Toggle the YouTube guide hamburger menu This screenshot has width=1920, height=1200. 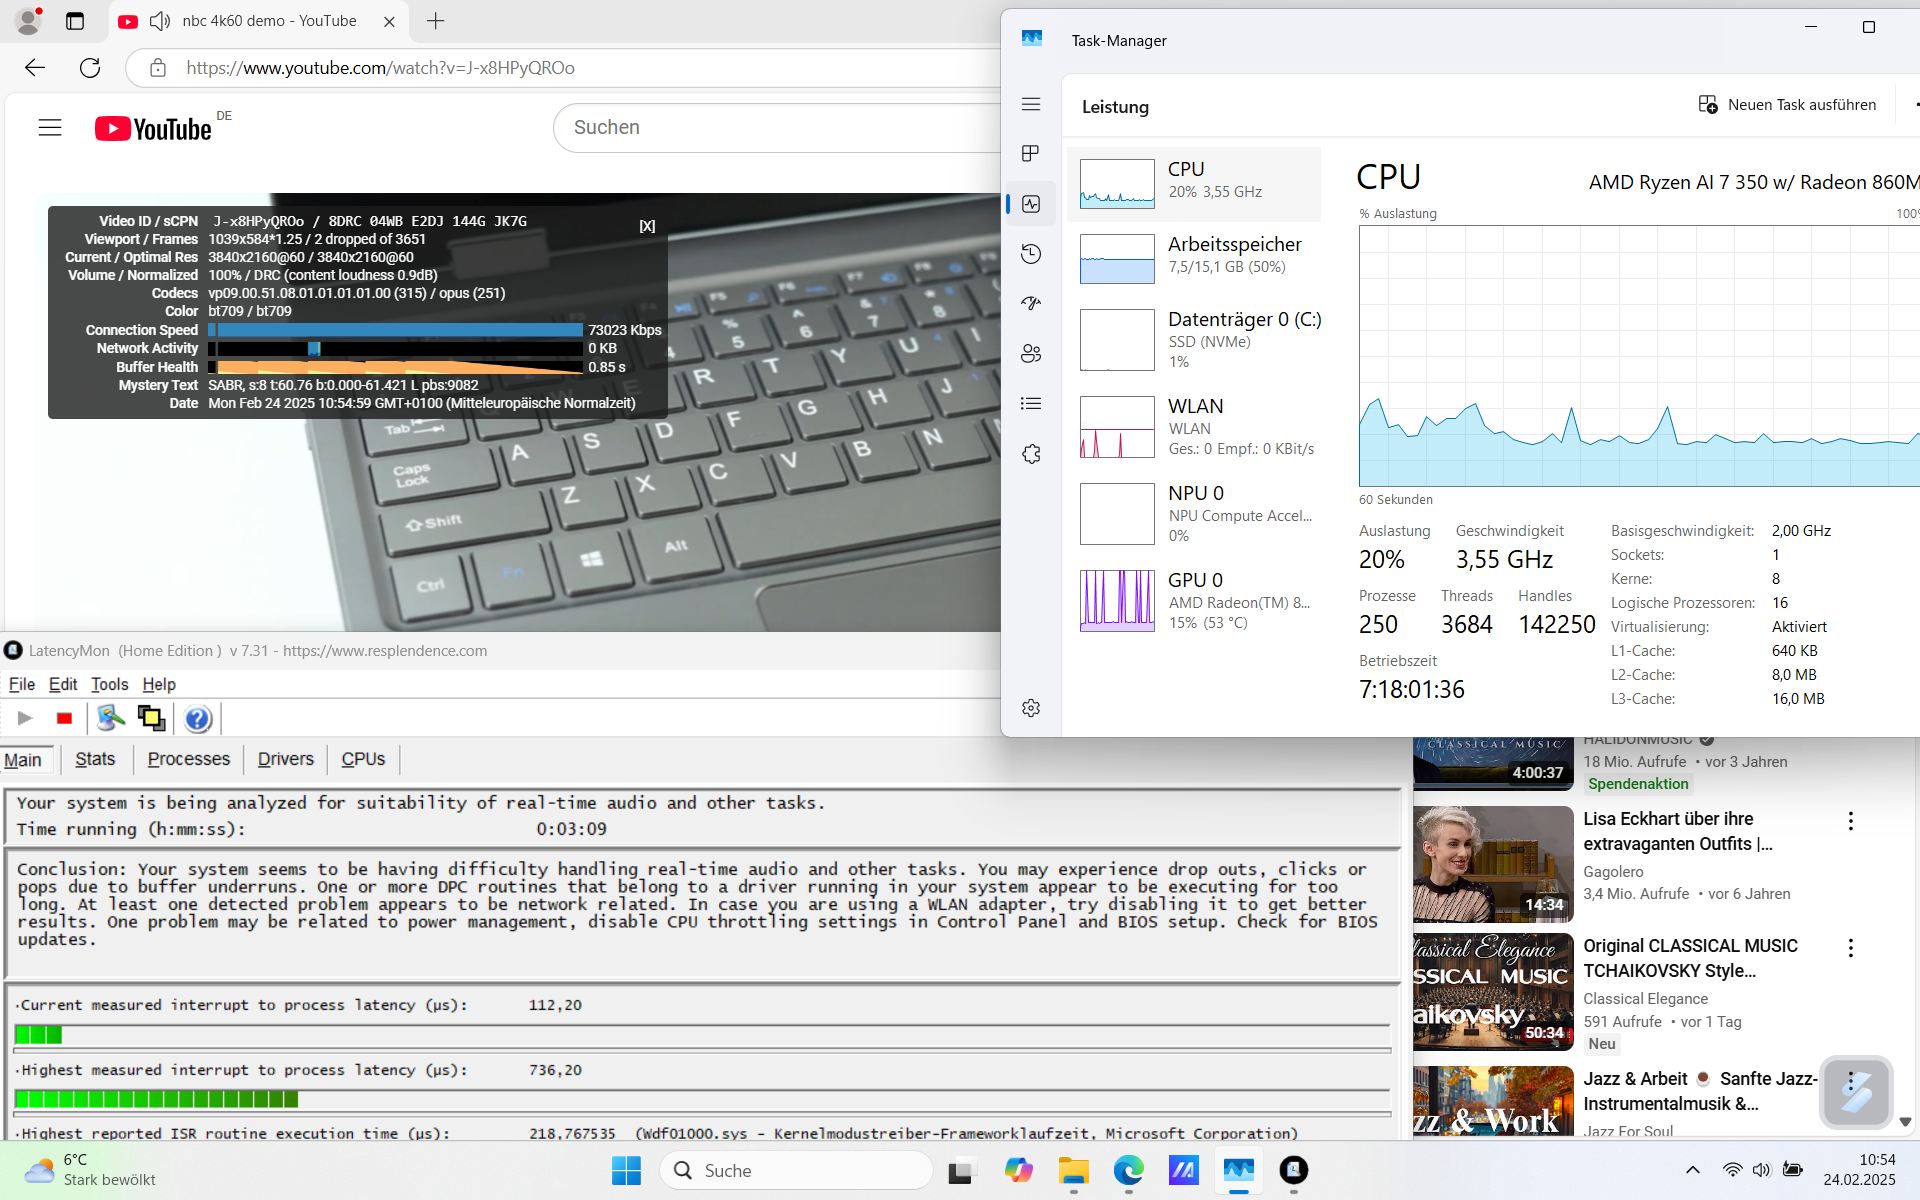click(x=50, y=127)
